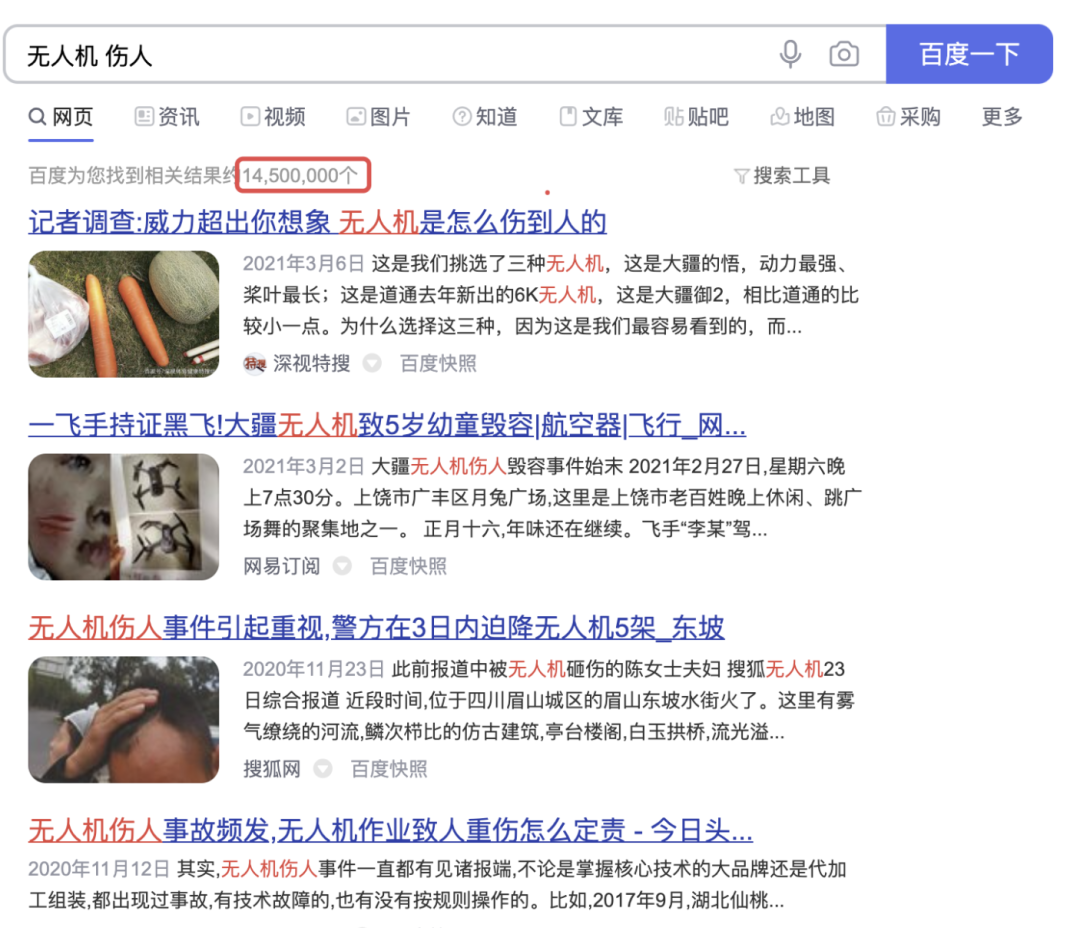Click 百度一下 to search again
The image size is (1080, 928).
point(969,55)
